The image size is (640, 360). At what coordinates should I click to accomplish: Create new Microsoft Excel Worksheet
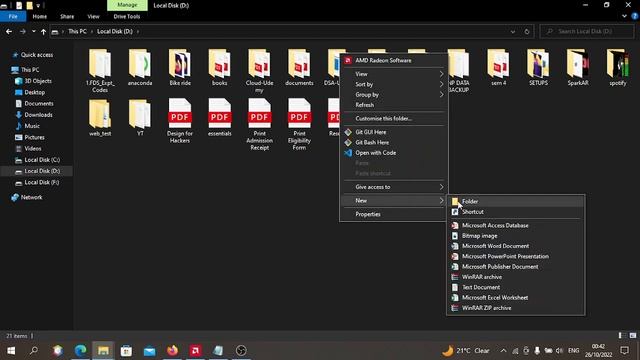[x=516, y=298]
